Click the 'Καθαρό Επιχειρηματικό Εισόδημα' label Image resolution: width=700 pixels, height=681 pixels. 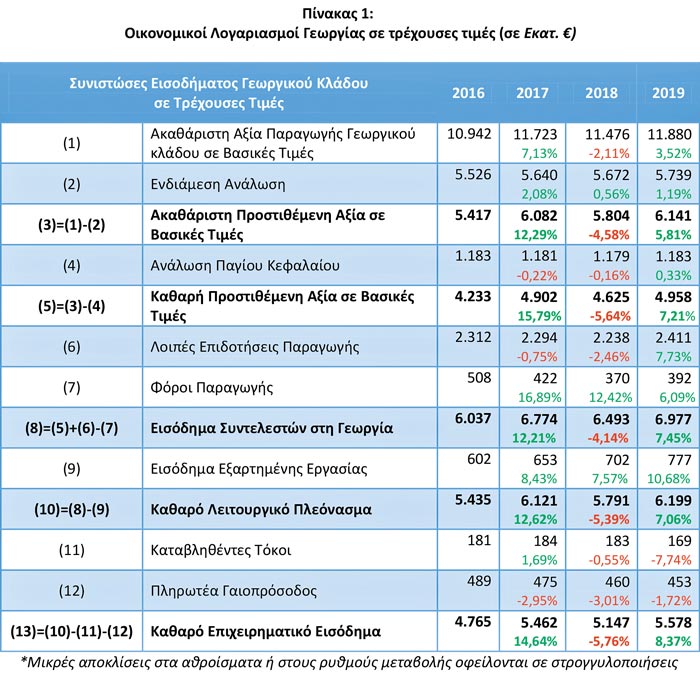(x=264, y=631)
